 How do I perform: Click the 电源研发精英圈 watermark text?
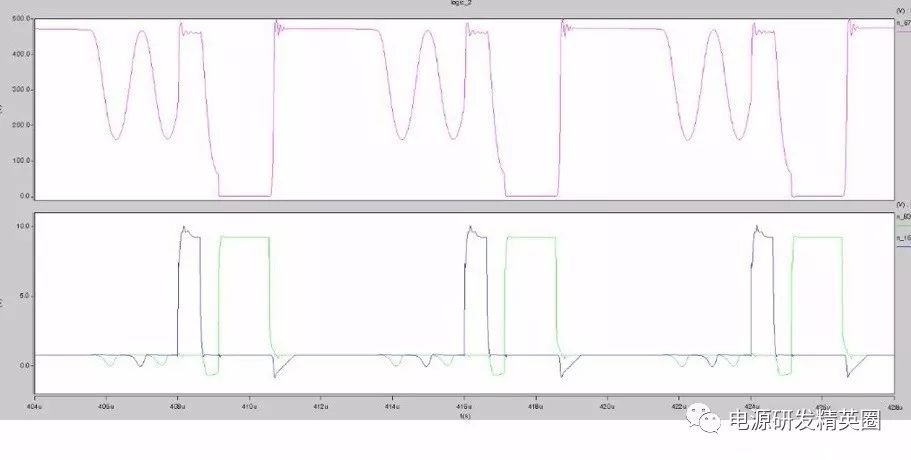[x=805, y=423]
